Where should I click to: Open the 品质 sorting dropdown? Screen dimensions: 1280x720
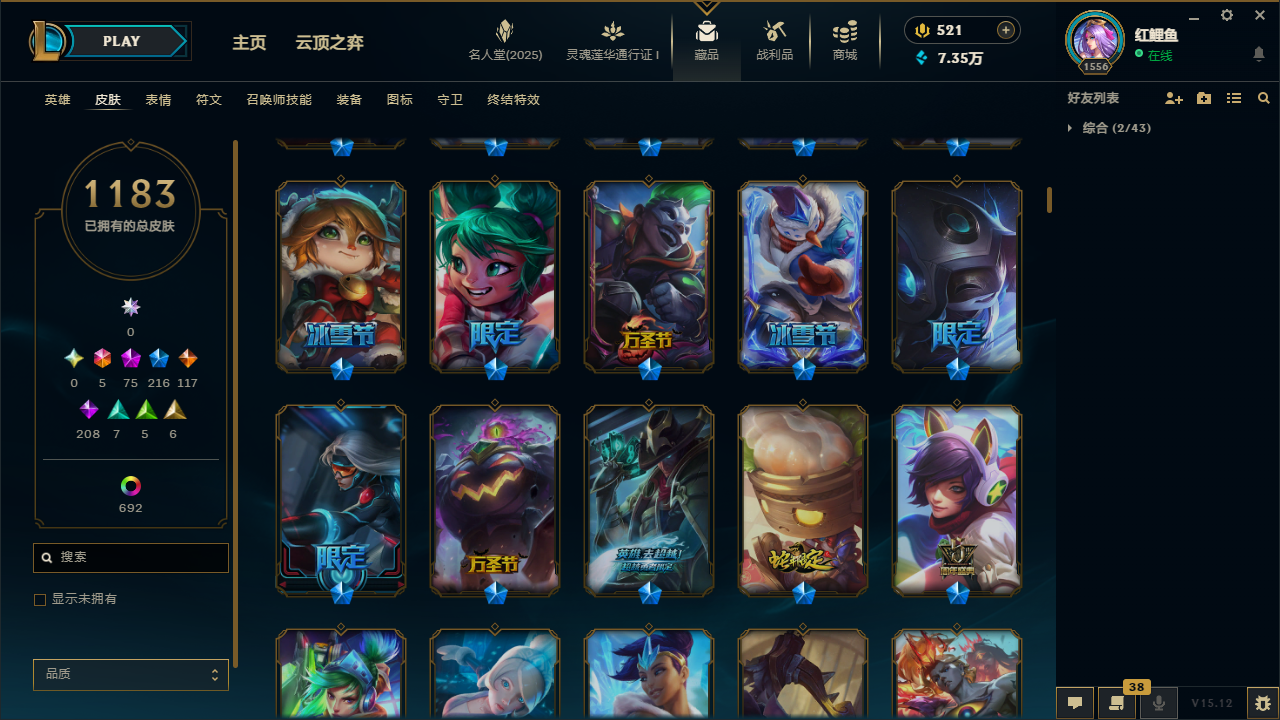pos(131,674)
